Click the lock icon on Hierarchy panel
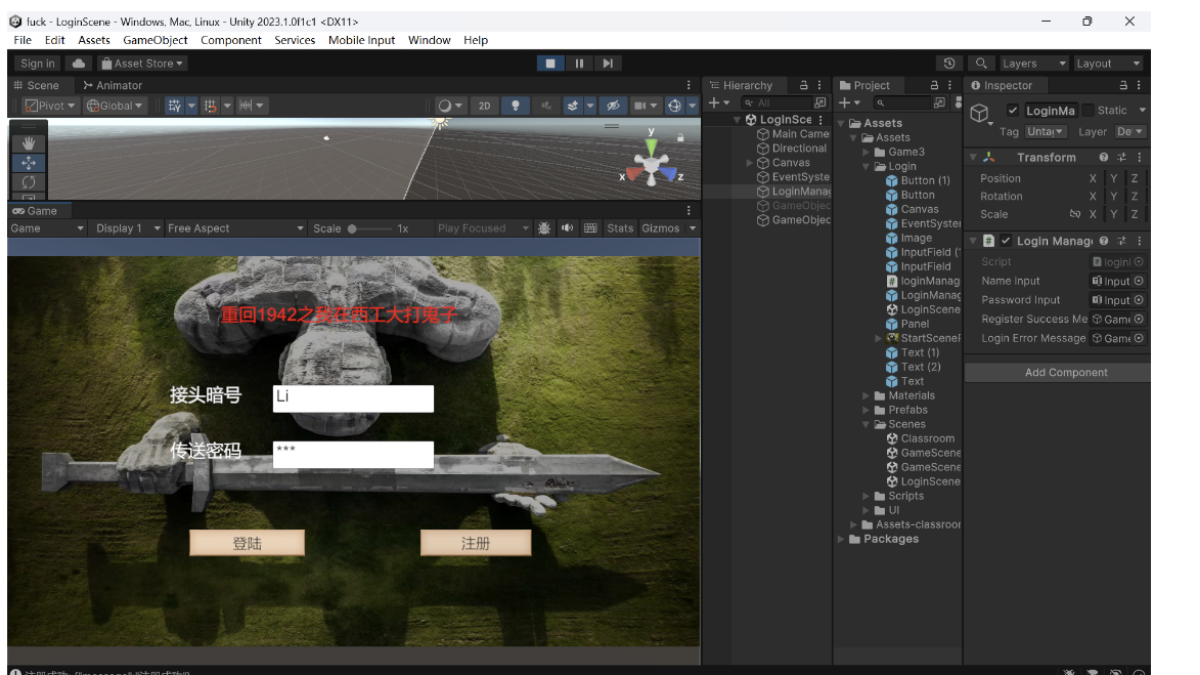The height and width of the screenshot is (675, 1200). [803, 85]
